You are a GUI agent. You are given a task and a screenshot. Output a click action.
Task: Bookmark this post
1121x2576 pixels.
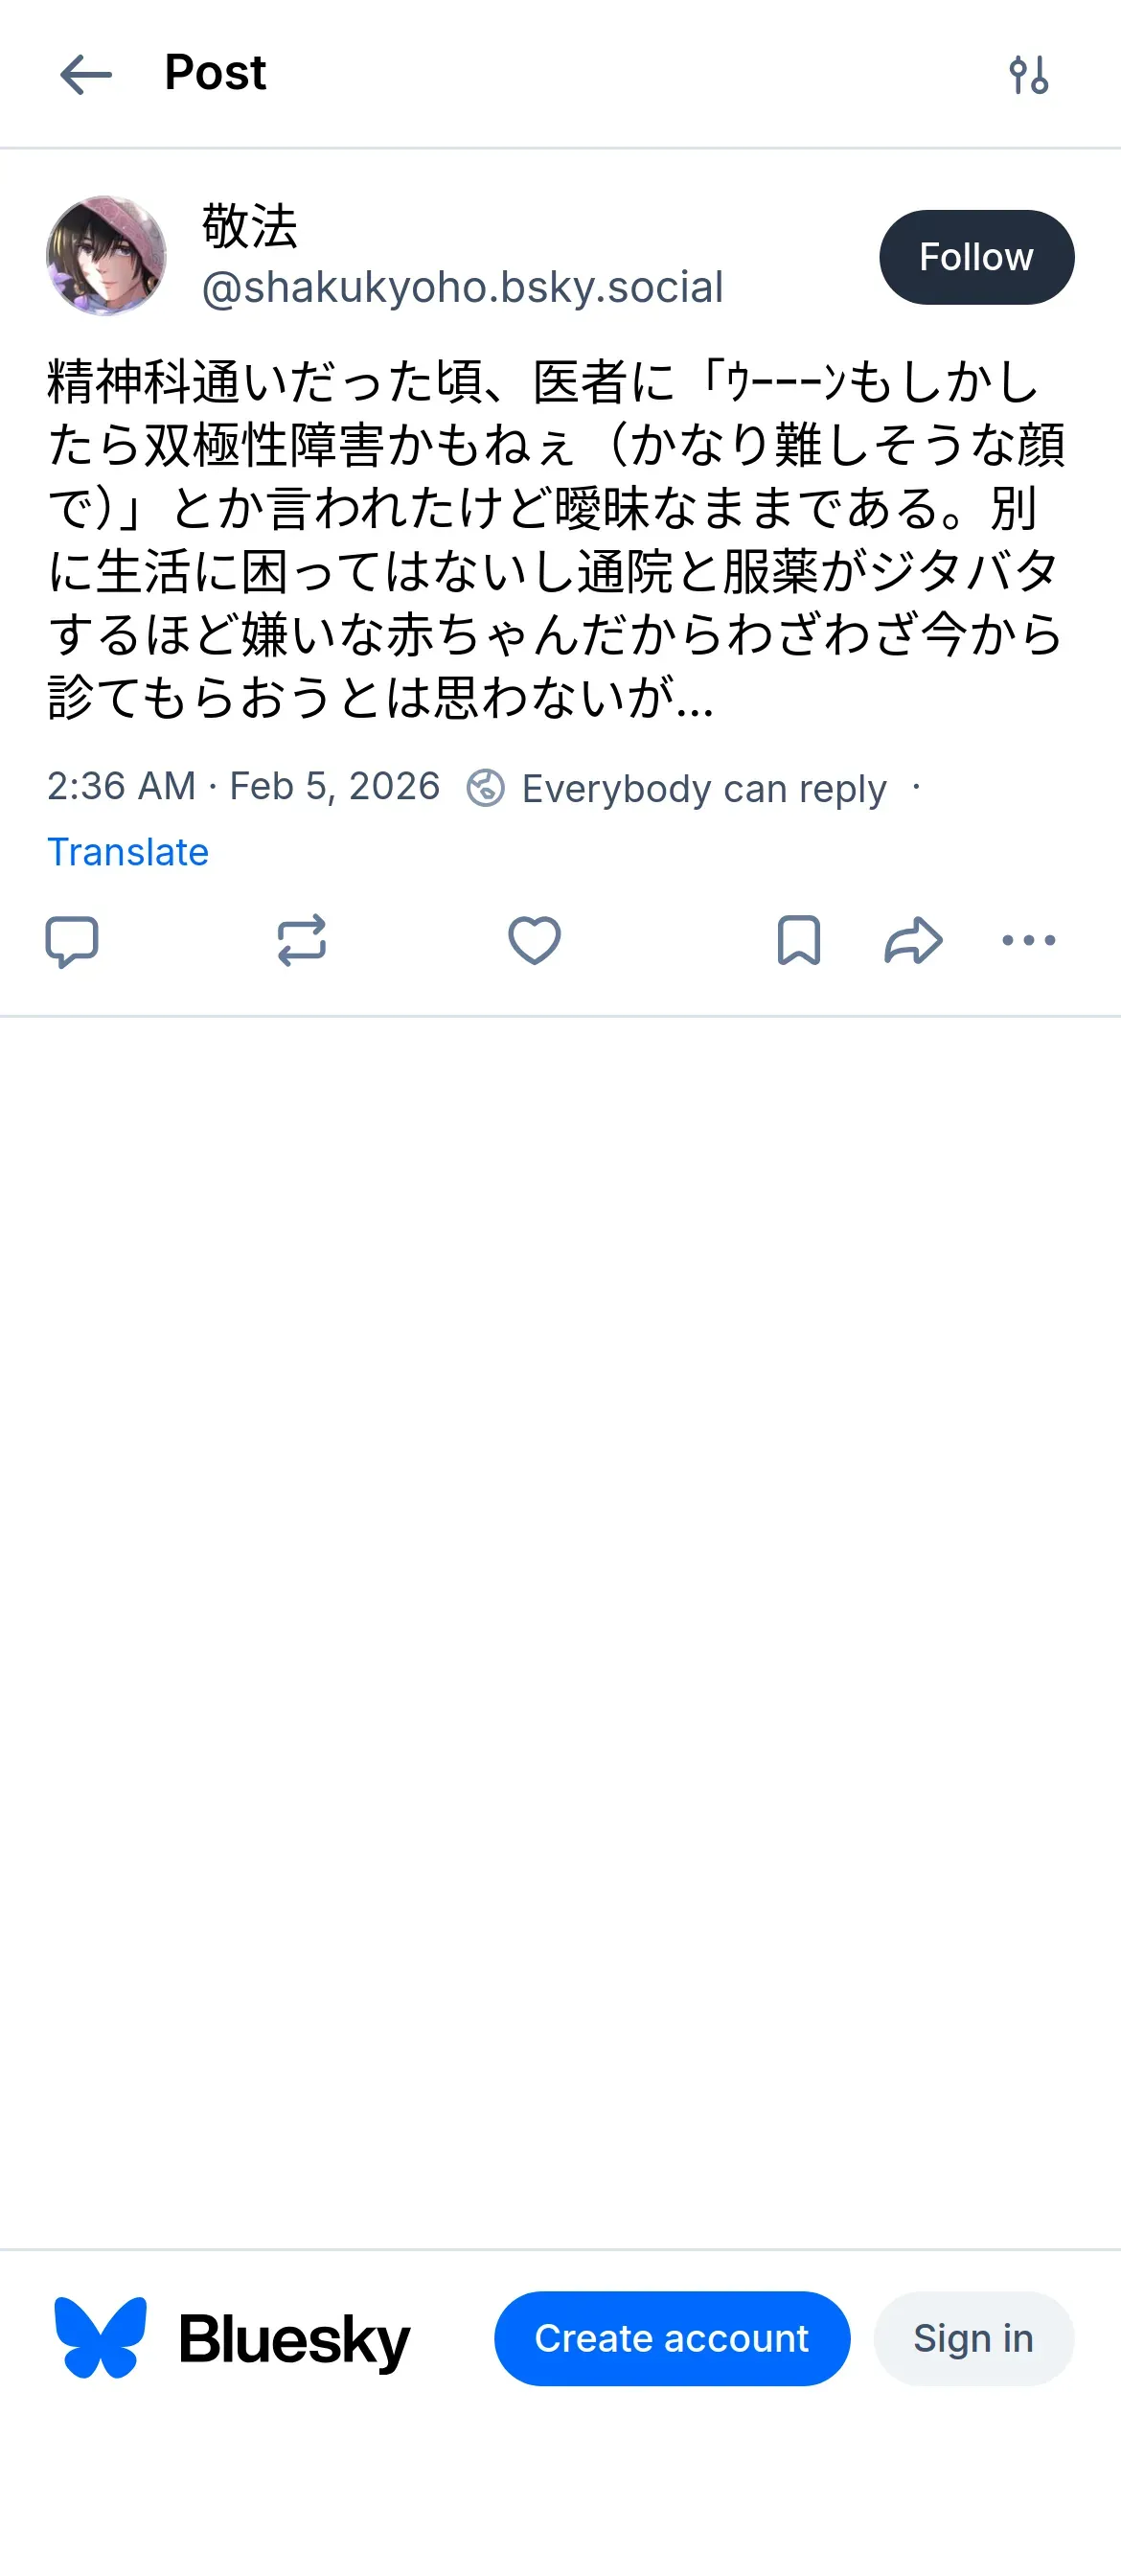tap(798, 941)
